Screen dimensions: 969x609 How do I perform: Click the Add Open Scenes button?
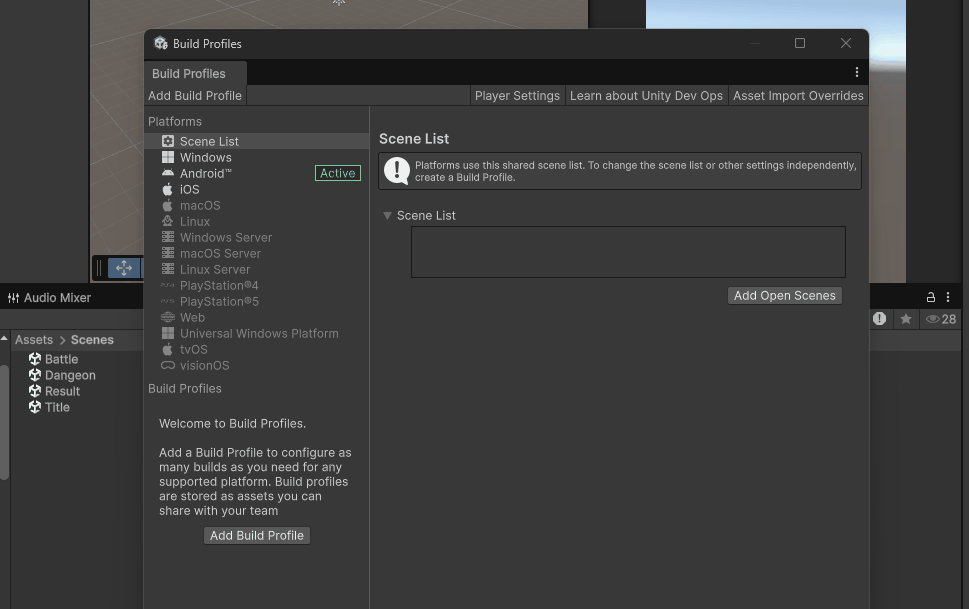[784, 296]
